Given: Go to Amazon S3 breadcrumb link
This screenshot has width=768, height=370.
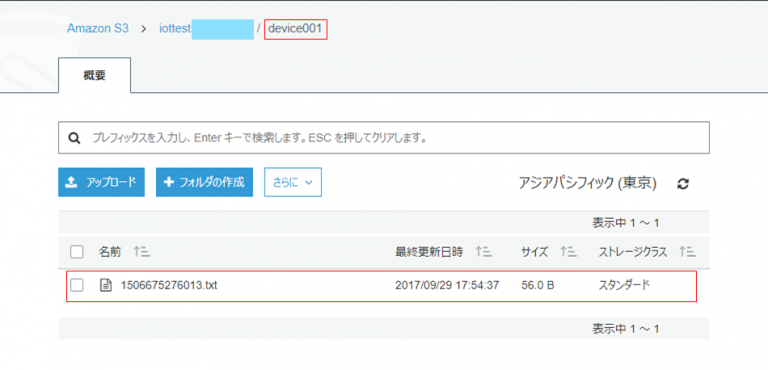Looking at the screenshot, I should click(x=98, y=28).
